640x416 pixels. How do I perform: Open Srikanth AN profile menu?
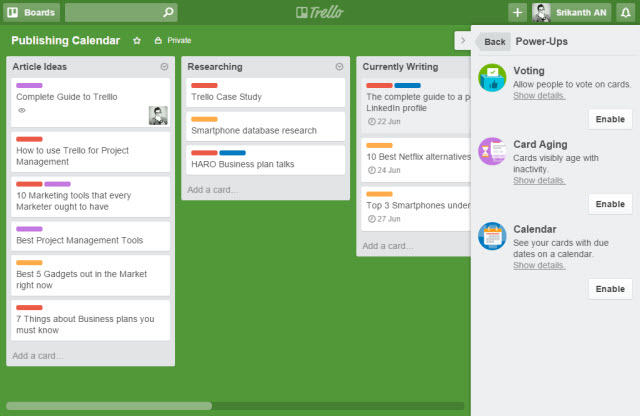pos(571,12)
